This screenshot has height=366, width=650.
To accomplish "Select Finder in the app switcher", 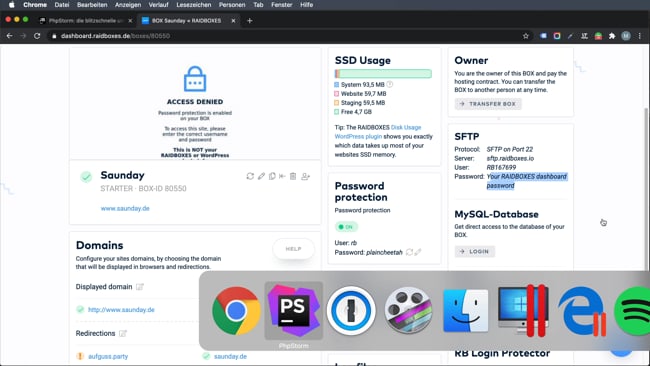I will (466, 311).
